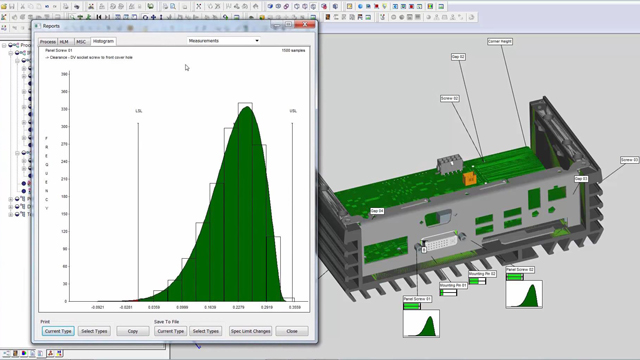Screen dimensions: 640x360
Task: Click the open folder icon in toolbar
Action: 4,7
